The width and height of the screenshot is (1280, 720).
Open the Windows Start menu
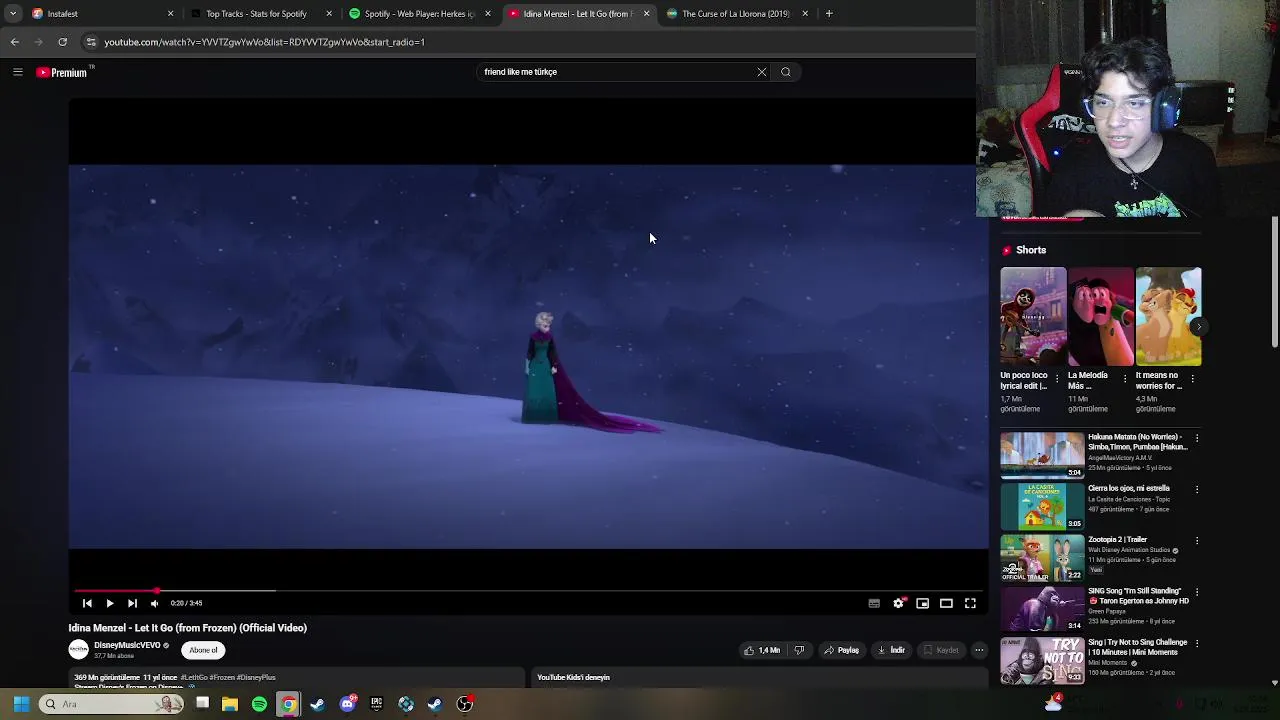click(21, 704)
